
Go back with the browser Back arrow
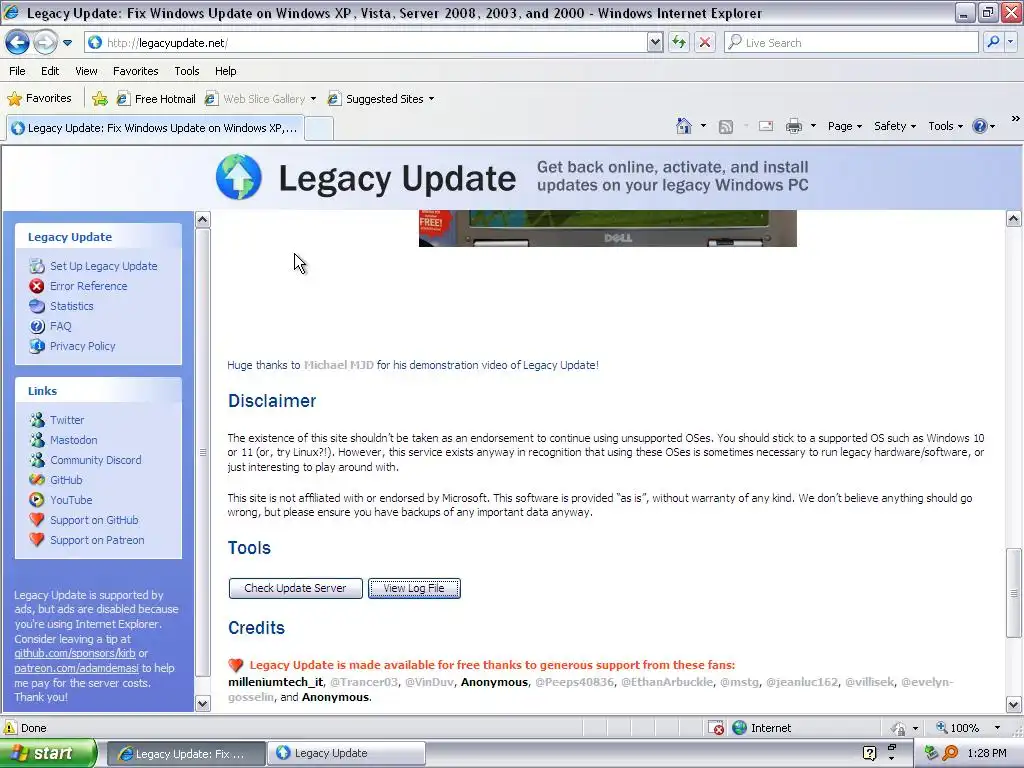pyautogui.click(x=18, y=43)
